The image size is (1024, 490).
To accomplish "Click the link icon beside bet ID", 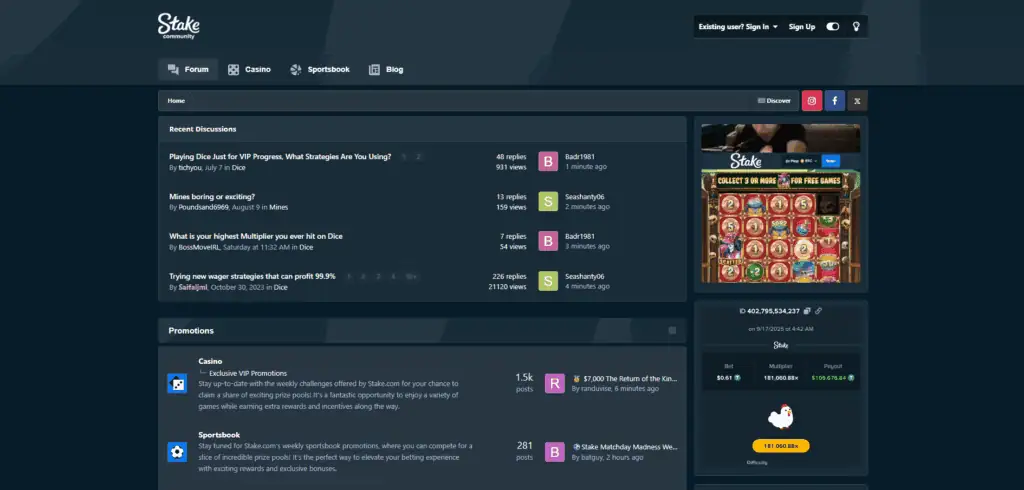I will click(x=819, y=311).
